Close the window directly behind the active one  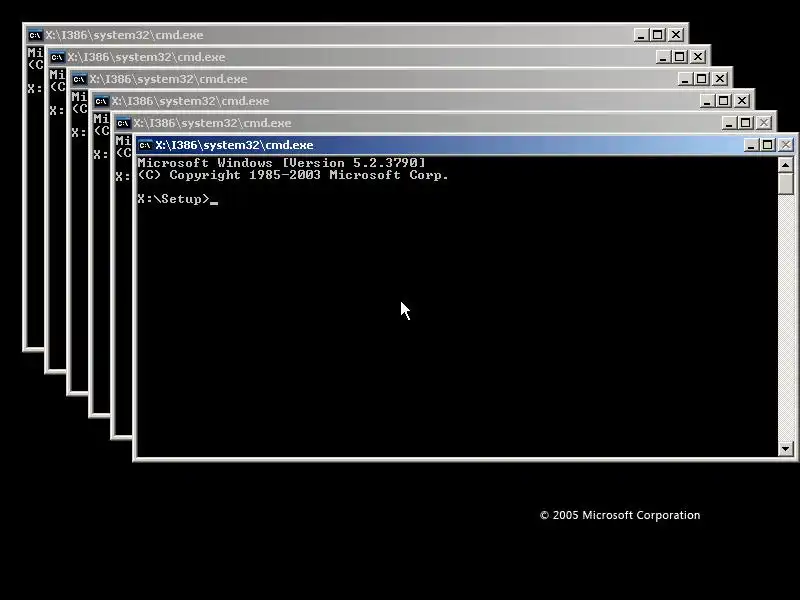(x=764, y=123)
